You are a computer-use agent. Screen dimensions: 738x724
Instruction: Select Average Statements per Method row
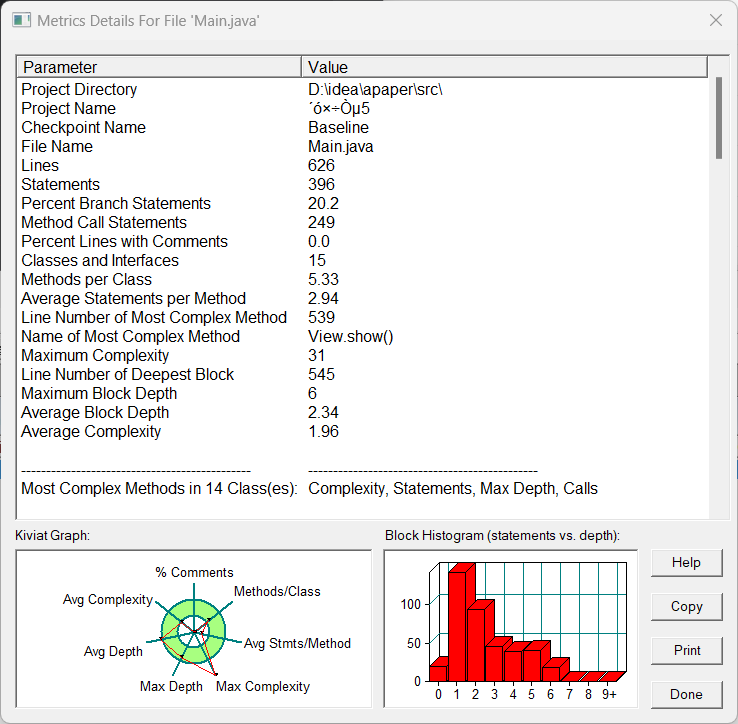coord(362,298)
